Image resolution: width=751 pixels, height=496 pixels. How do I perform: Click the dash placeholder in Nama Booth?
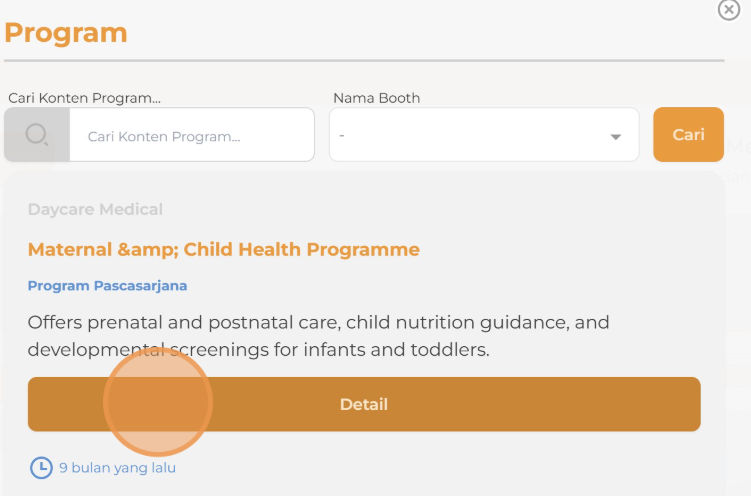pos(342,135)
